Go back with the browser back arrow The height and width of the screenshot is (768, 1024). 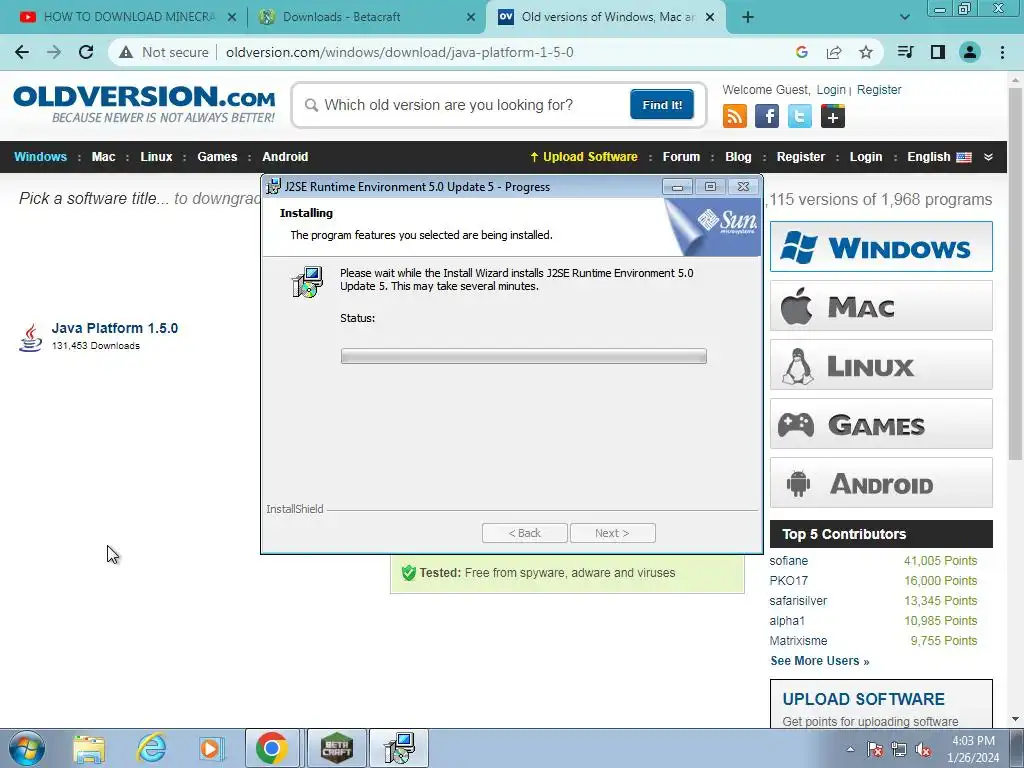[22, 52]
